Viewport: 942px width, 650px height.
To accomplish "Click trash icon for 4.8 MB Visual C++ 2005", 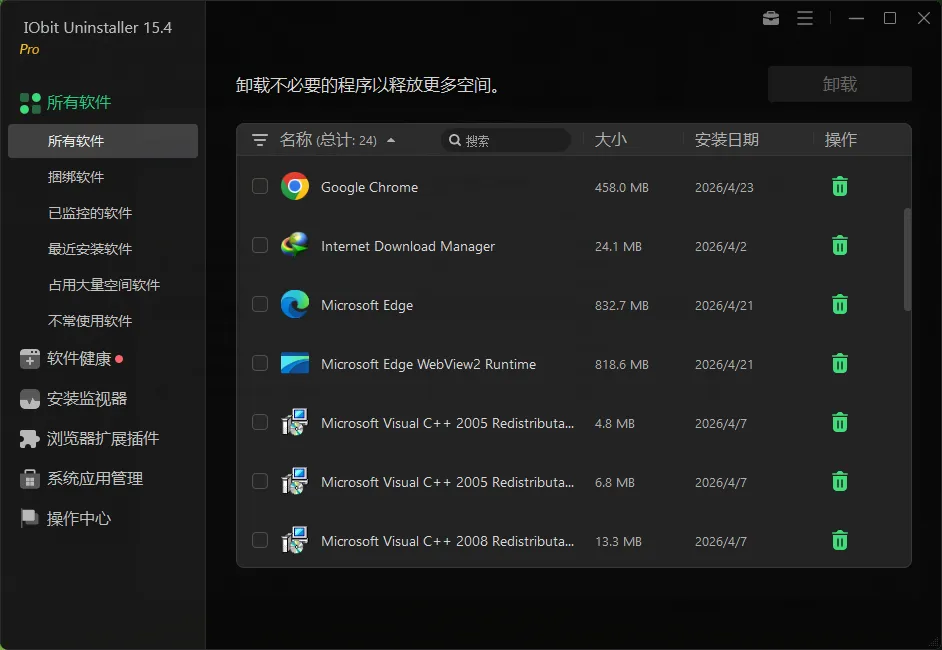I will pyautogui.click(x=840, y=422).
